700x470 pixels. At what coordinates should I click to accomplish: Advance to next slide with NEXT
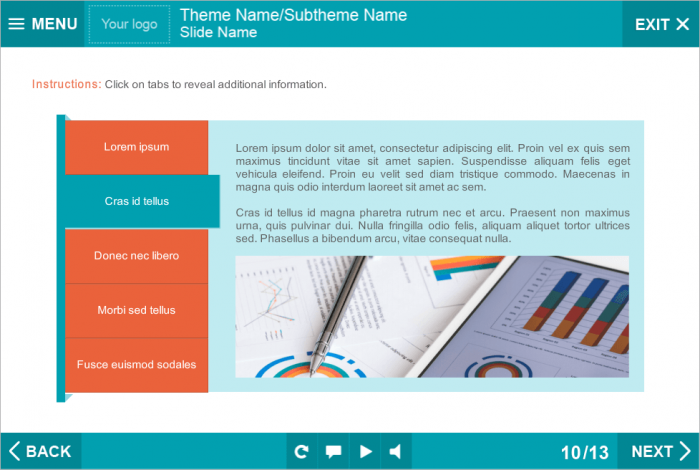(x=658, y=451)
